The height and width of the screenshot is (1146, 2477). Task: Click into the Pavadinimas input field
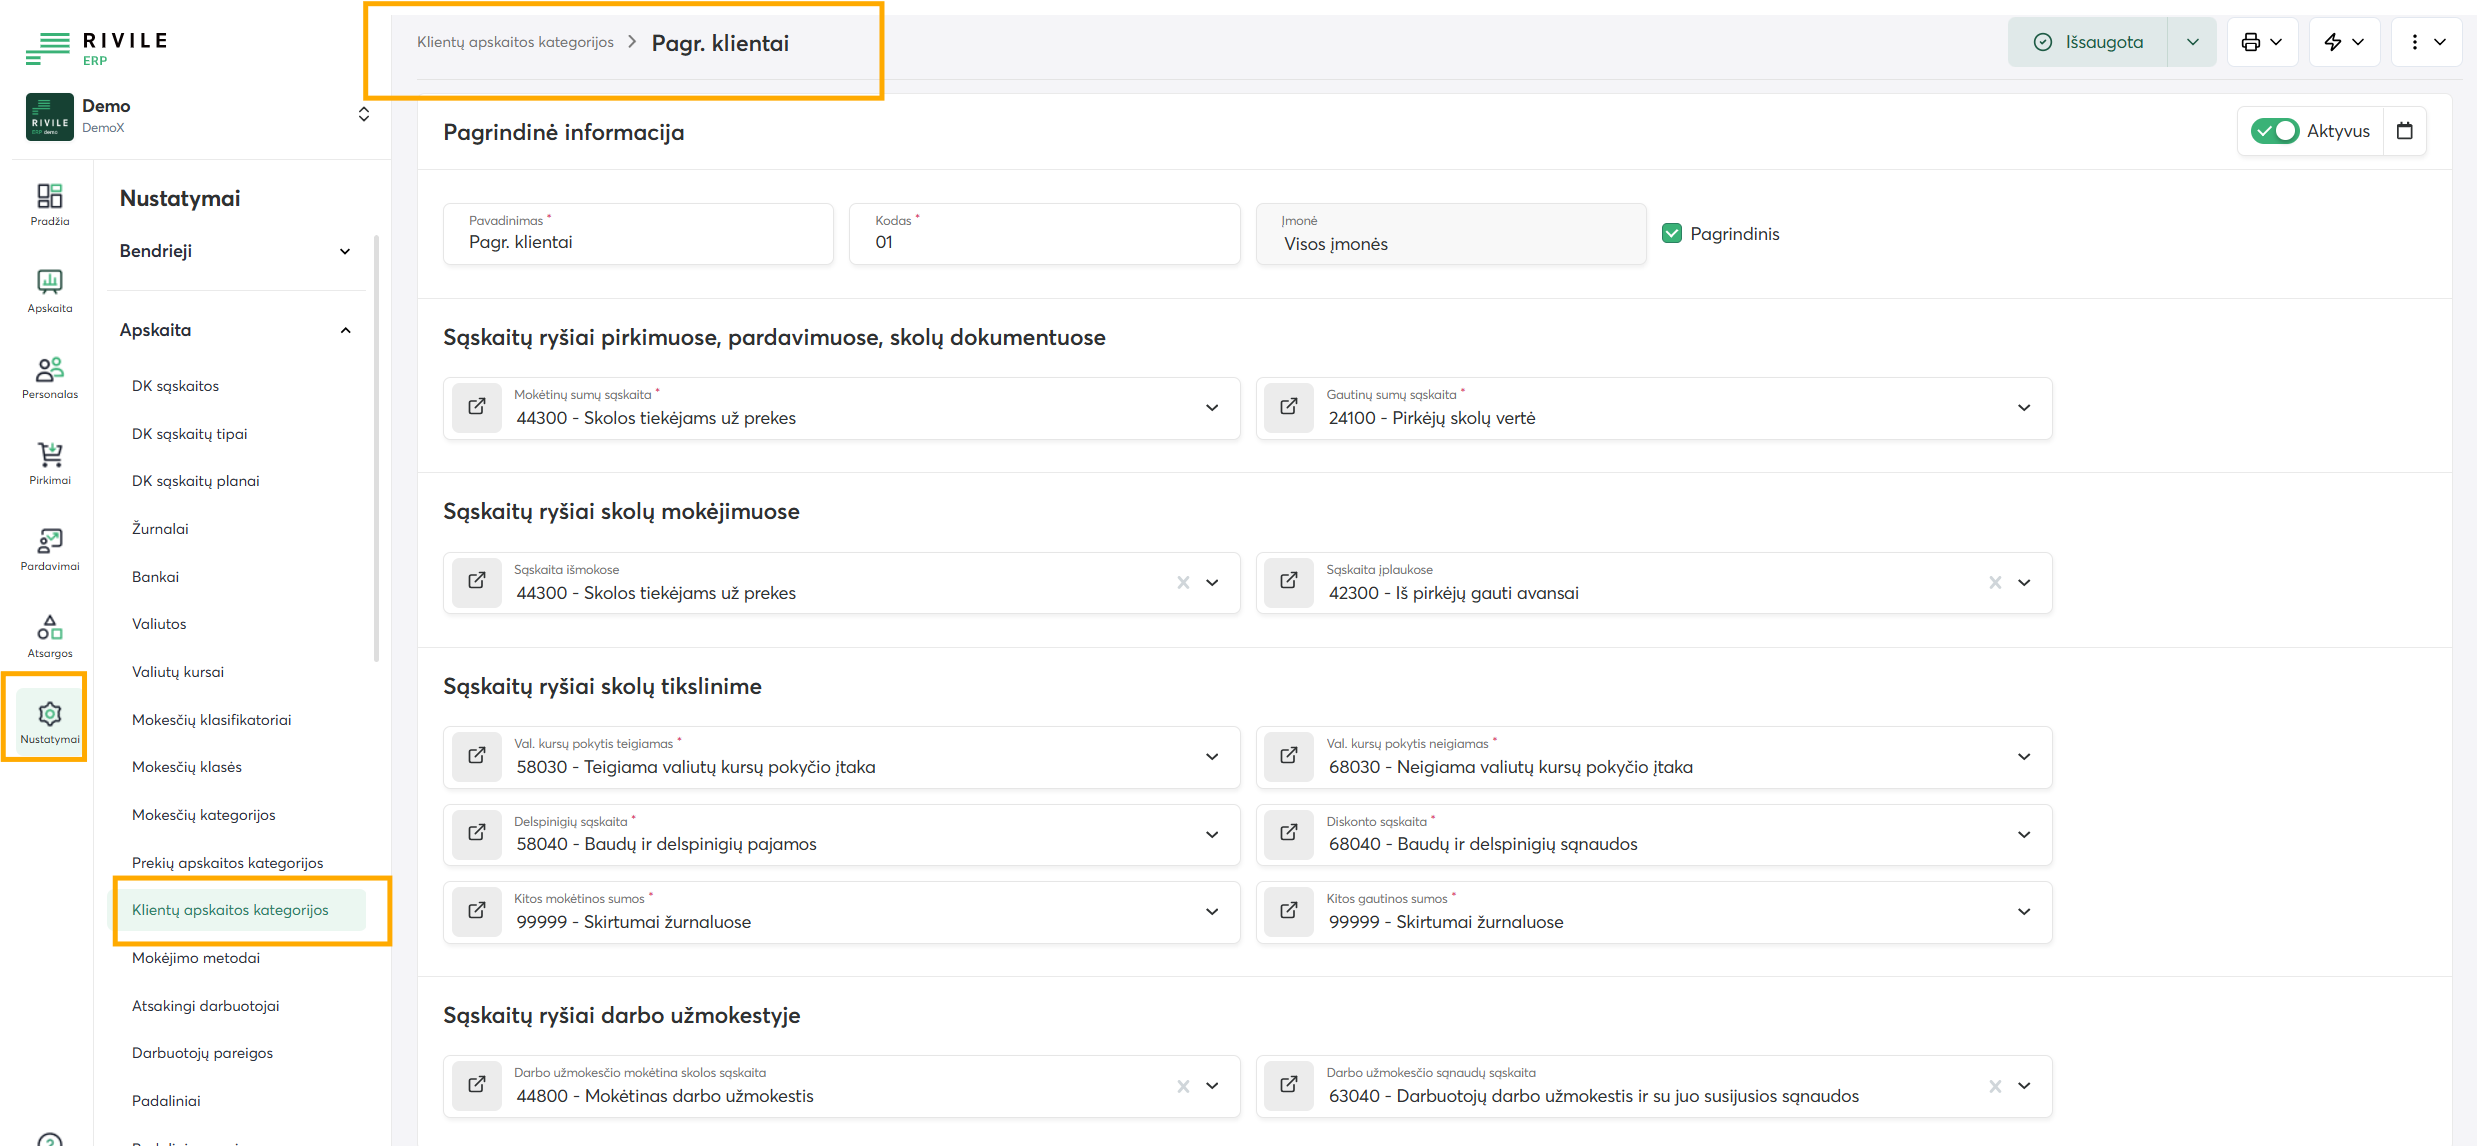[638, 242]
